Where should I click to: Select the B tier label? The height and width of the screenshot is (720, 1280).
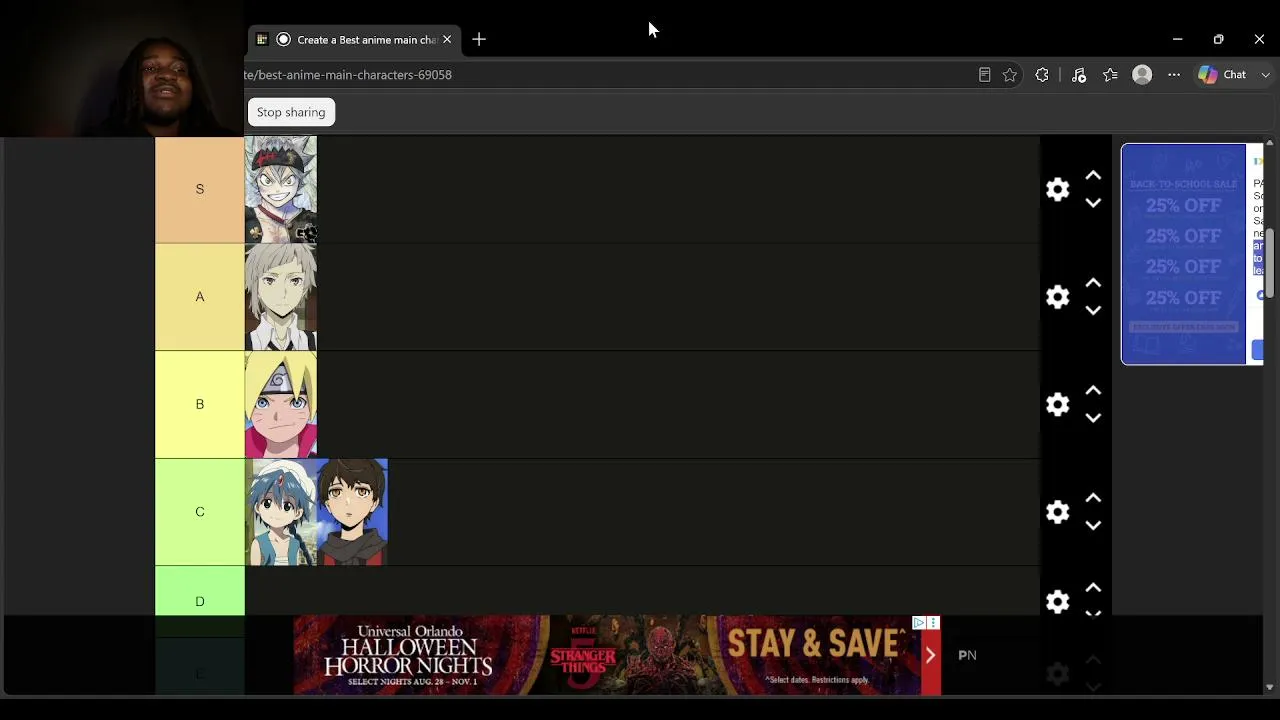(x=200, y=404)
